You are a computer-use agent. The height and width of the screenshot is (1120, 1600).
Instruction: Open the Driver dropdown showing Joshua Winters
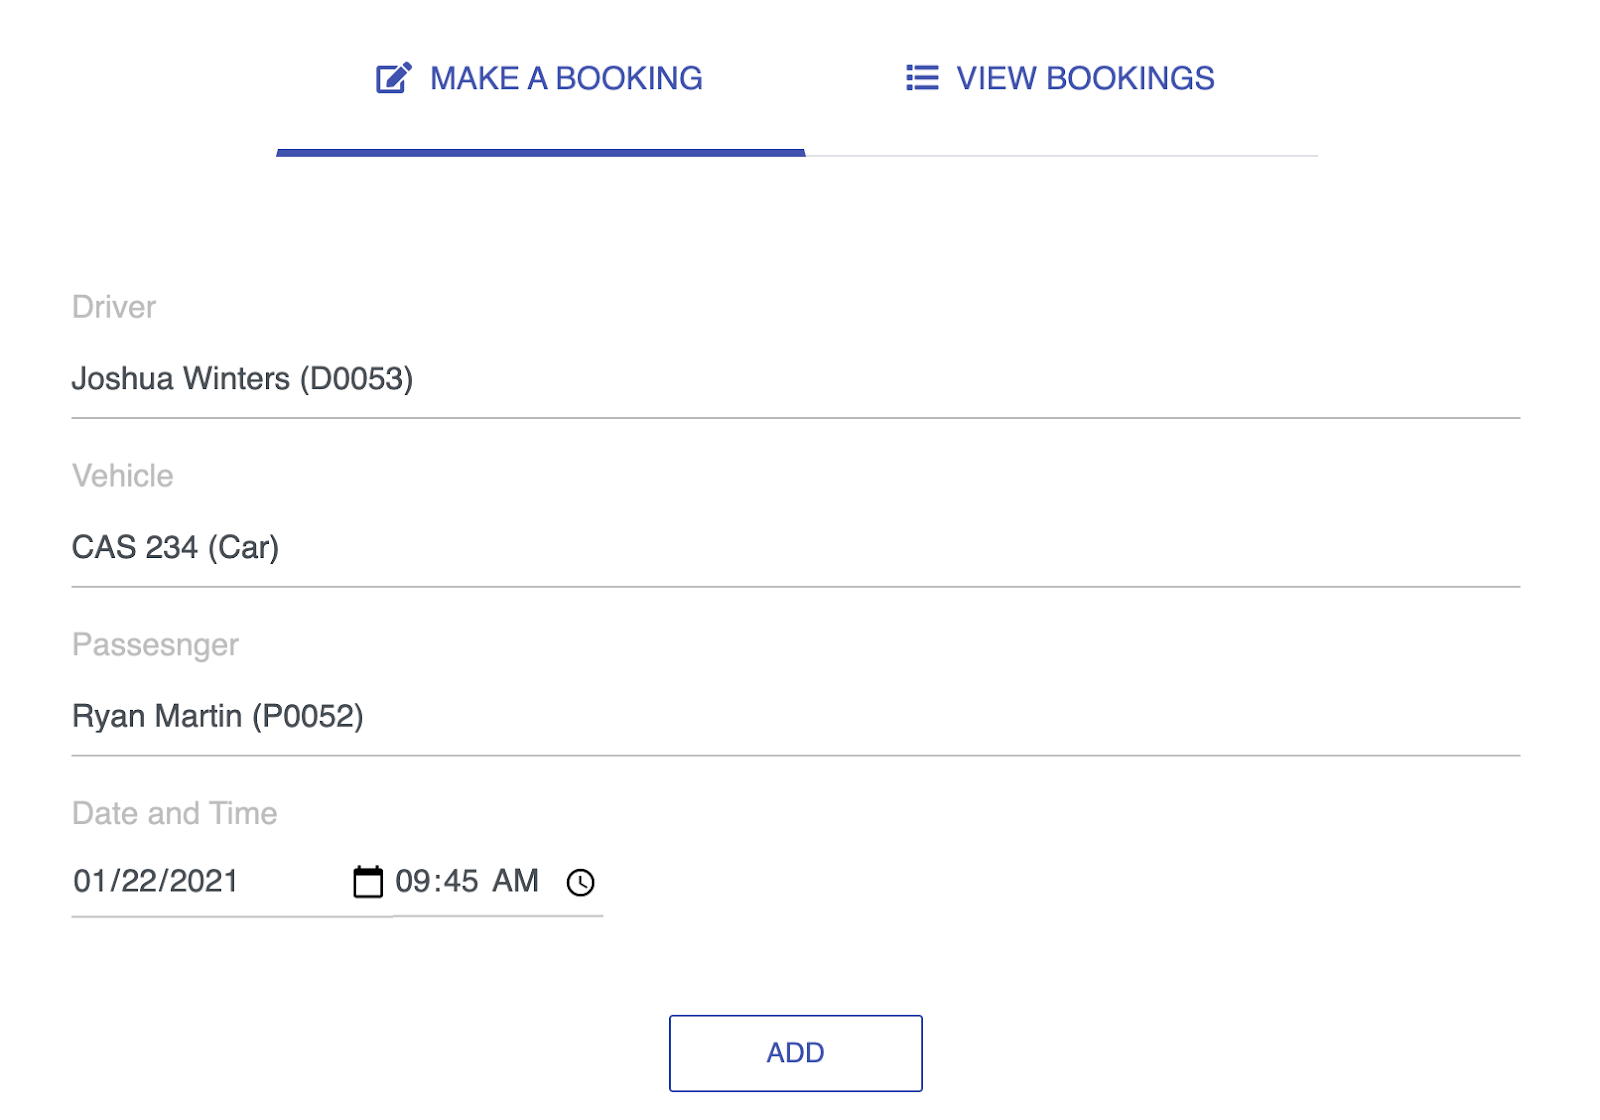pyautogui.click(x=795, y=379)
